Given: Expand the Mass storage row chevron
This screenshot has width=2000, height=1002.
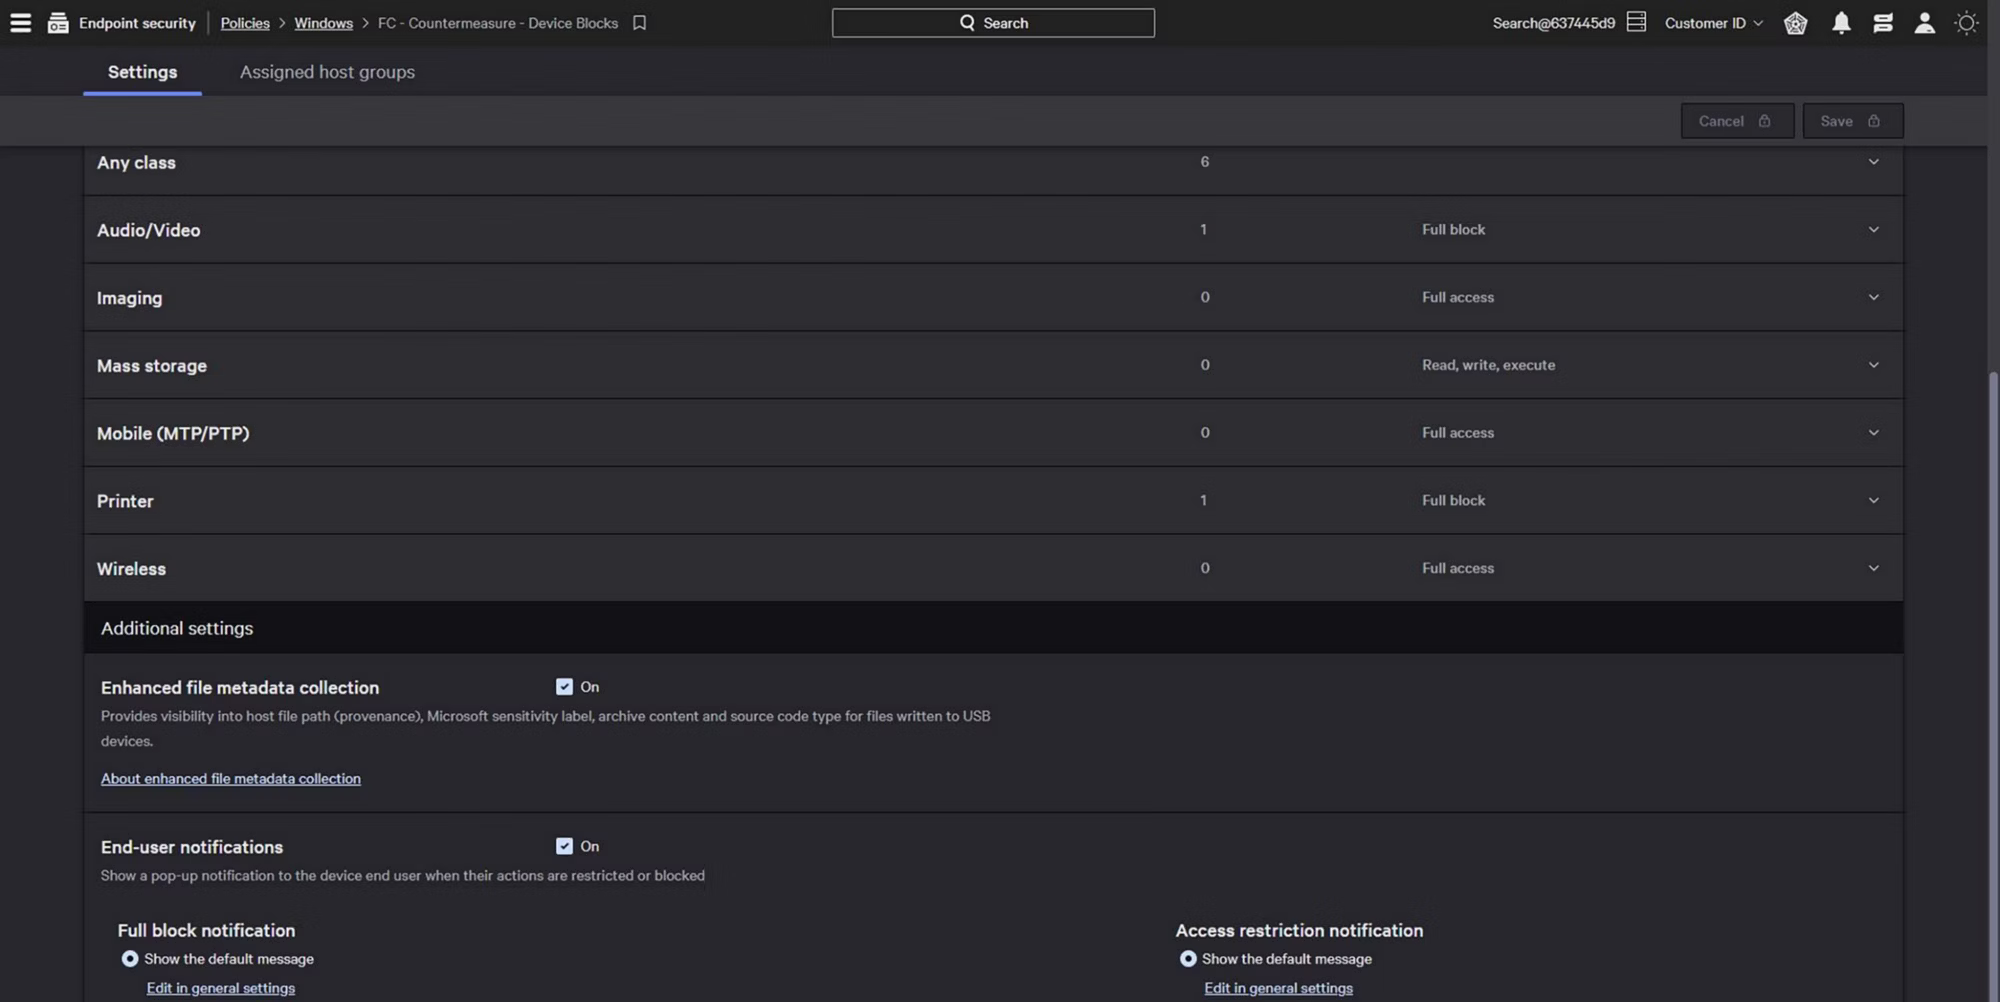Looking at the screenshot, I should [1873, 365].
